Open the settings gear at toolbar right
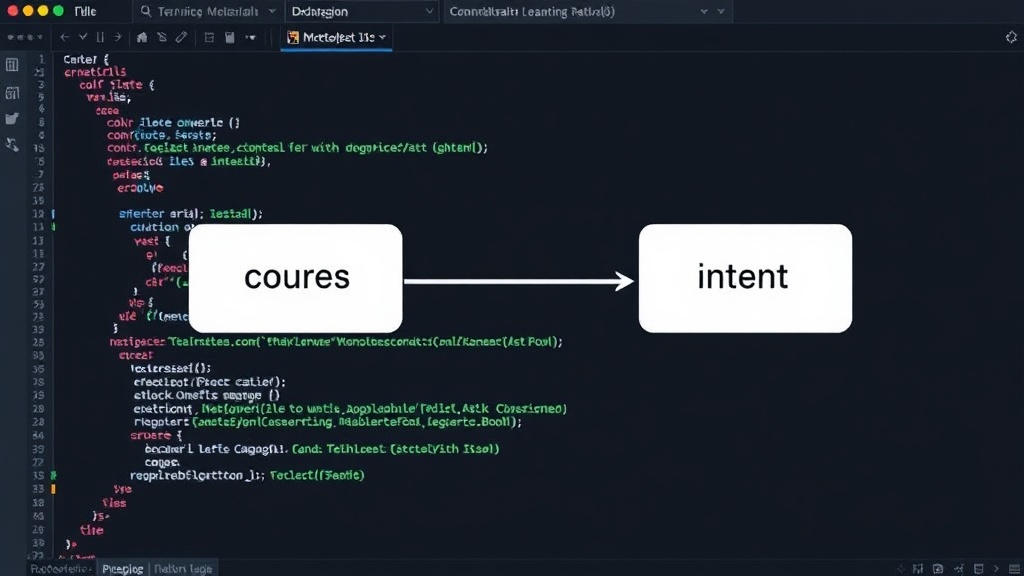Screen dimensions: 1024x576 click(x=1011, y=37)
